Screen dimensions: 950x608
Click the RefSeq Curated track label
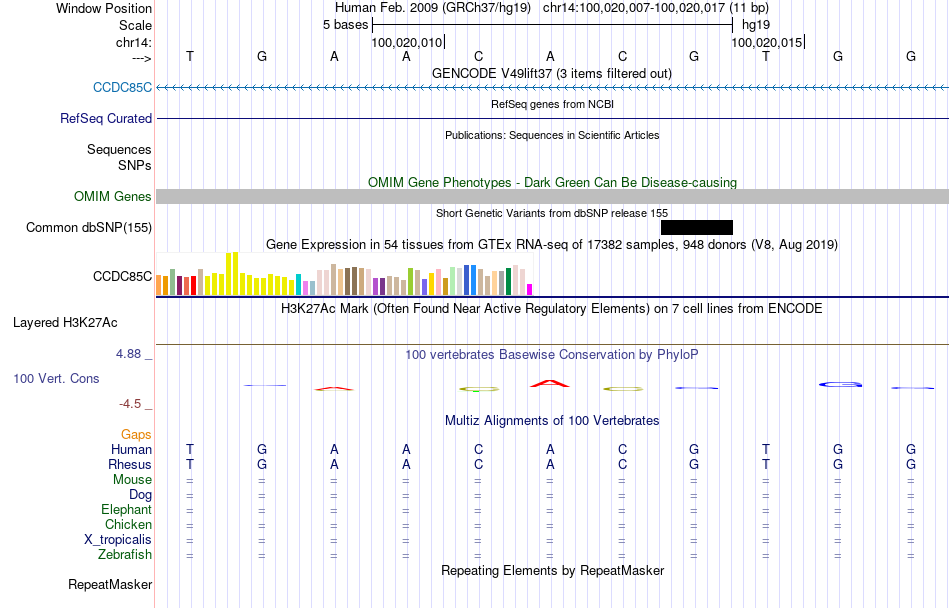pos(105,118)
